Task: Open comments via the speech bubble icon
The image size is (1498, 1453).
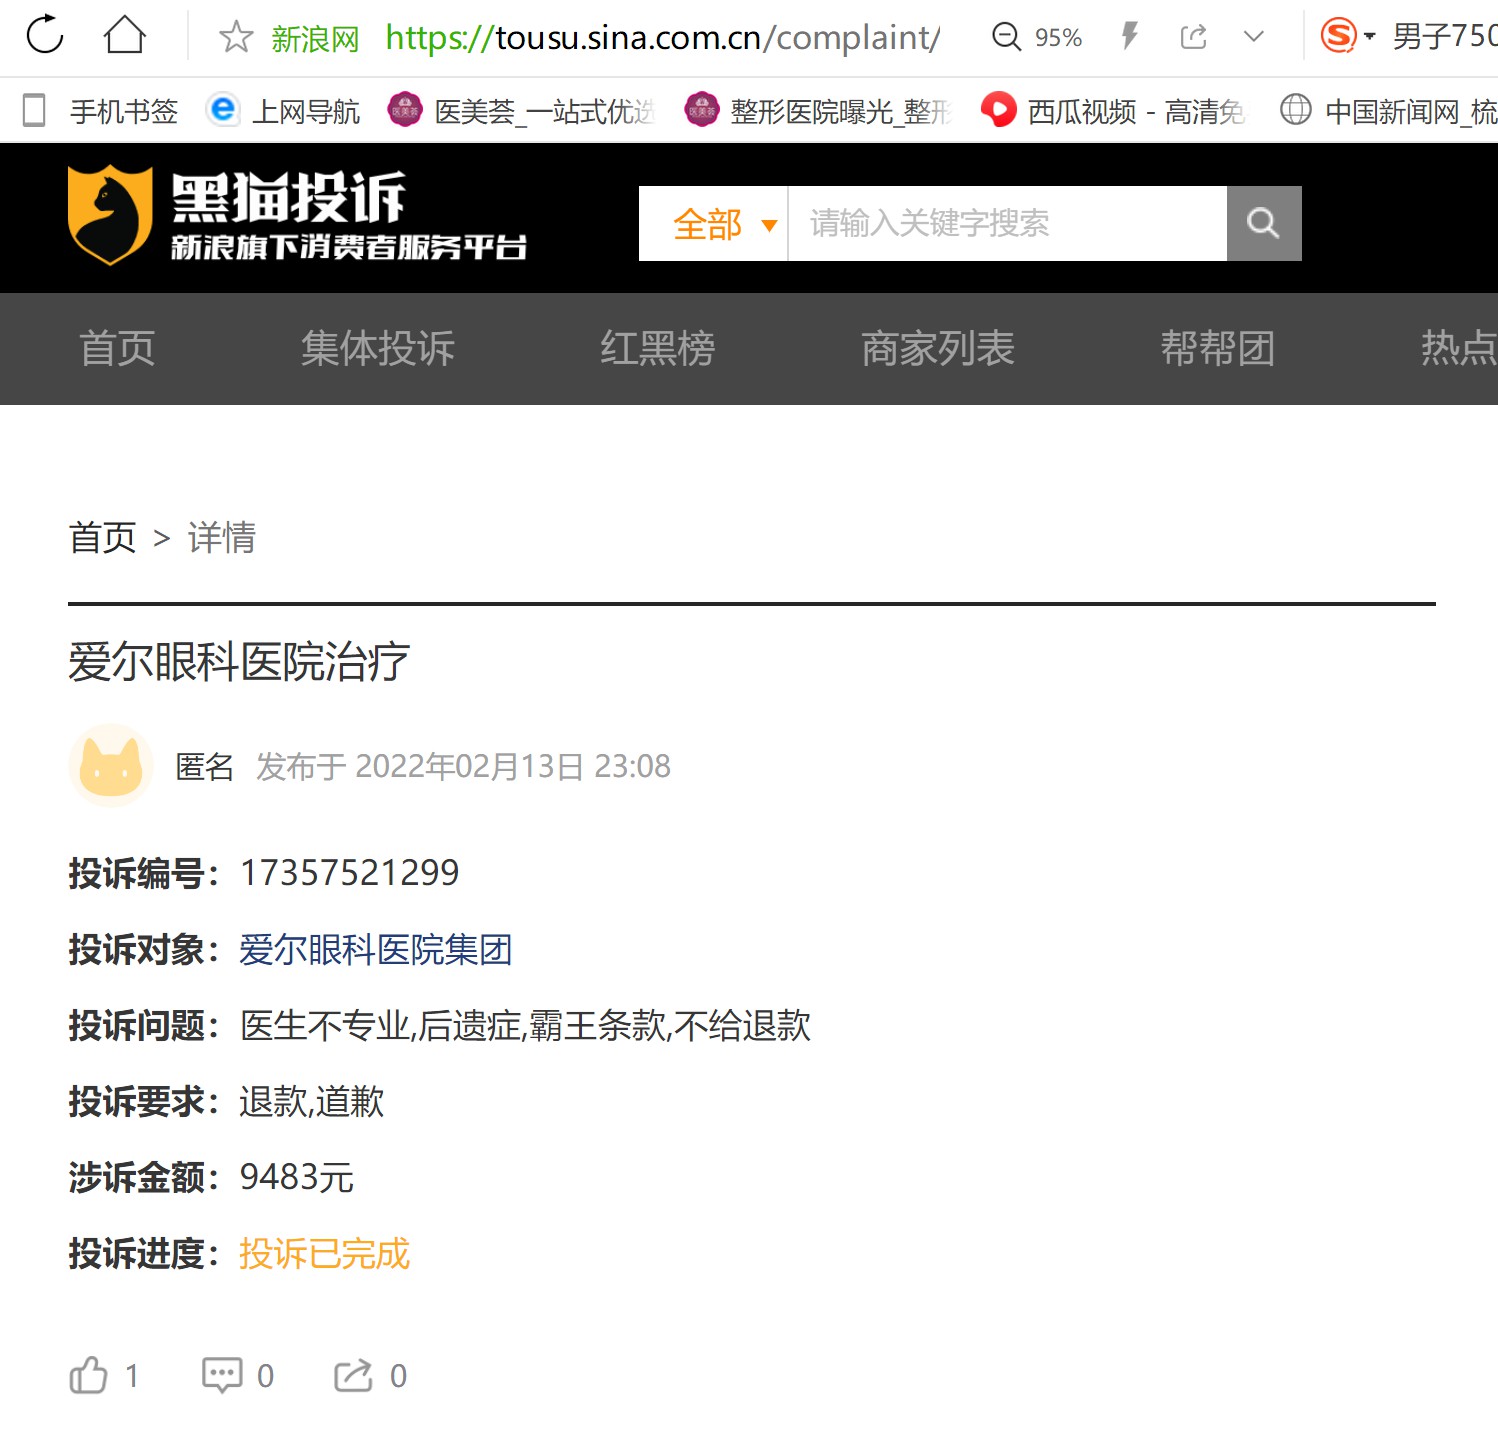Action: 222,1375
